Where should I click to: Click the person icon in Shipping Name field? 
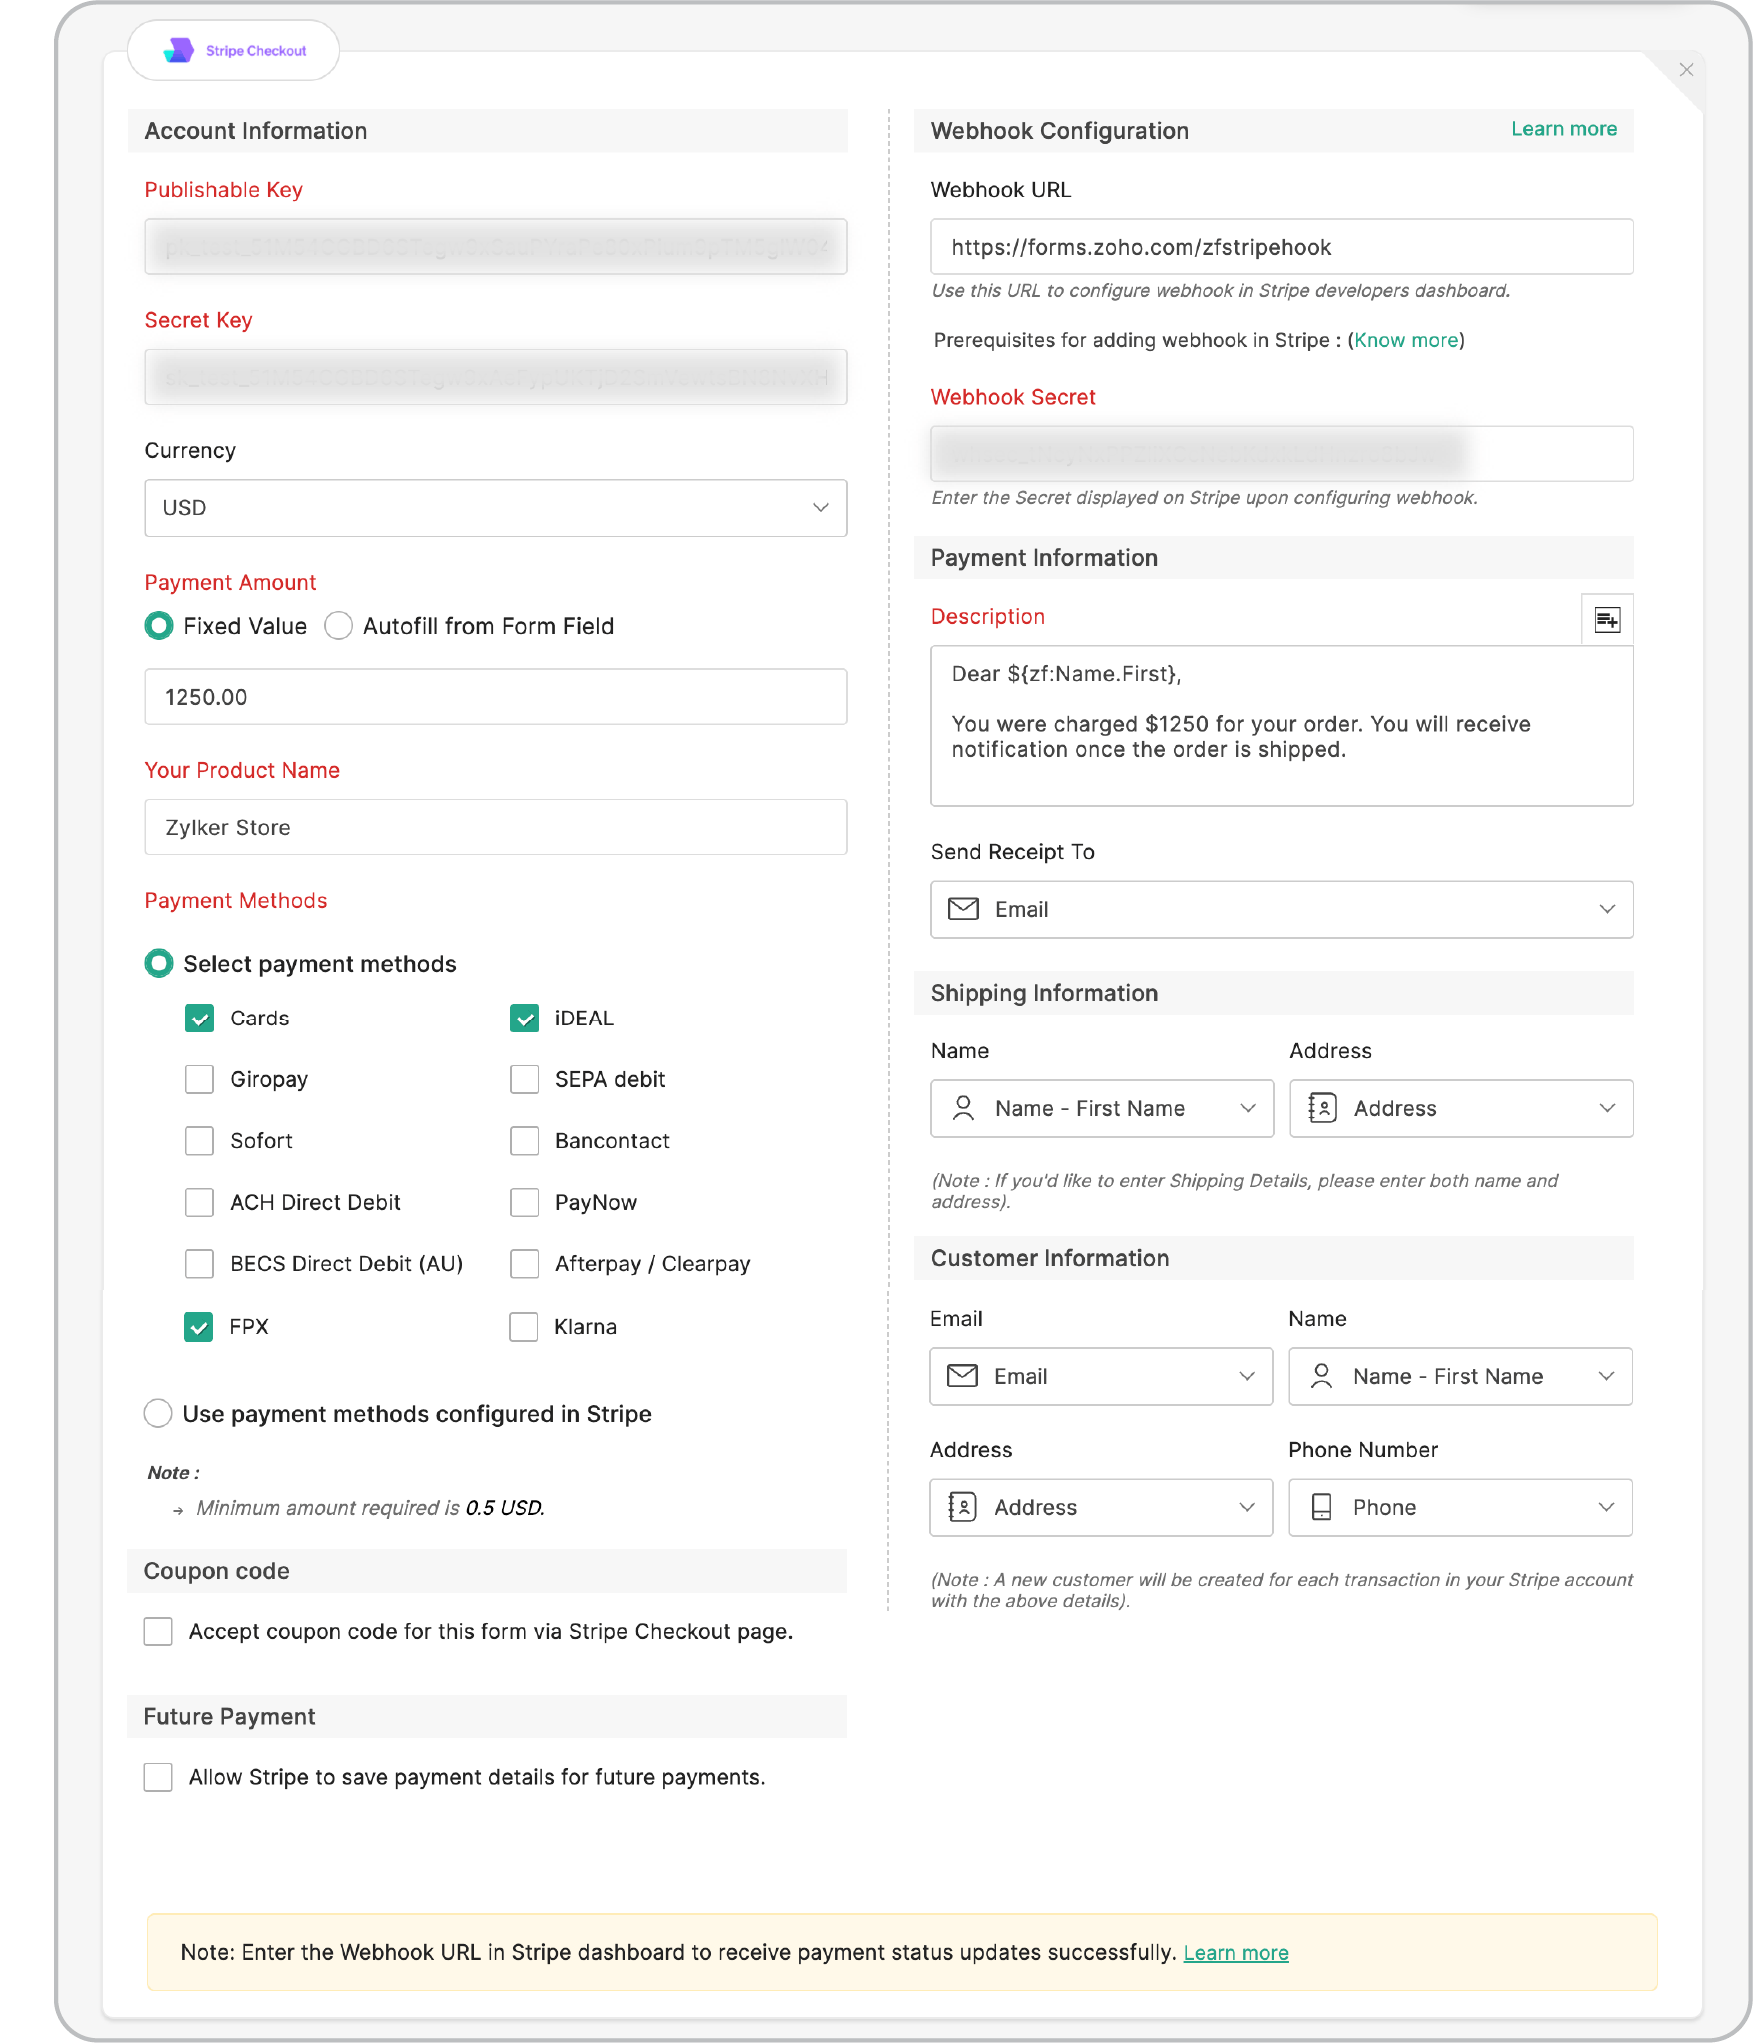point(964,1108)
